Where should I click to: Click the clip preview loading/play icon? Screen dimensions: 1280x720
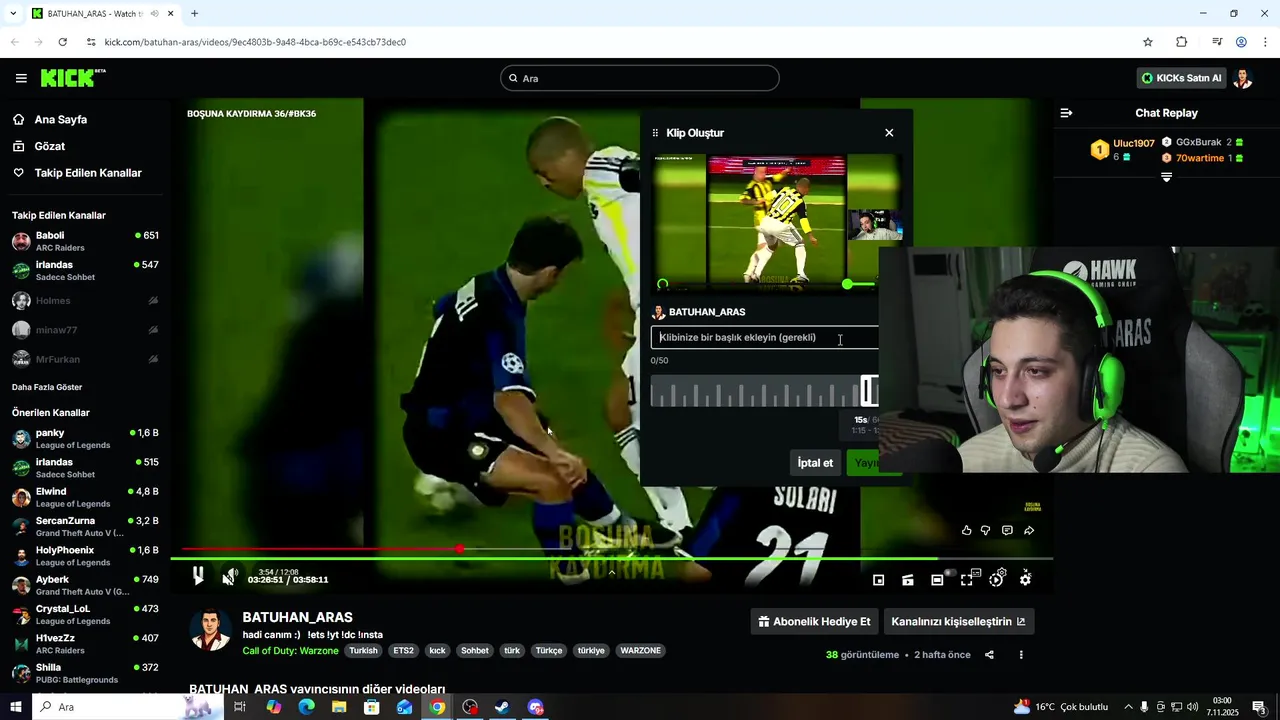click(662, 284)
